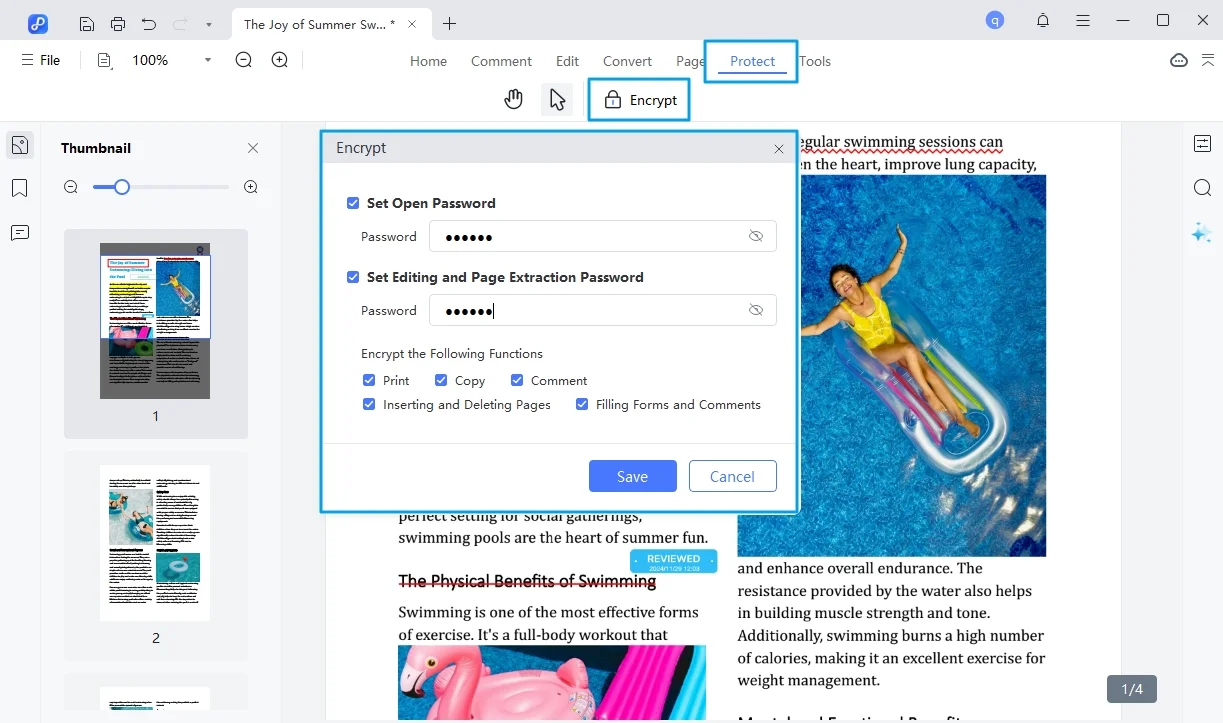This screenshot has height=723, width=1223.
Task: Toggle the Print checkbox
Action: [x=369, y=380]
